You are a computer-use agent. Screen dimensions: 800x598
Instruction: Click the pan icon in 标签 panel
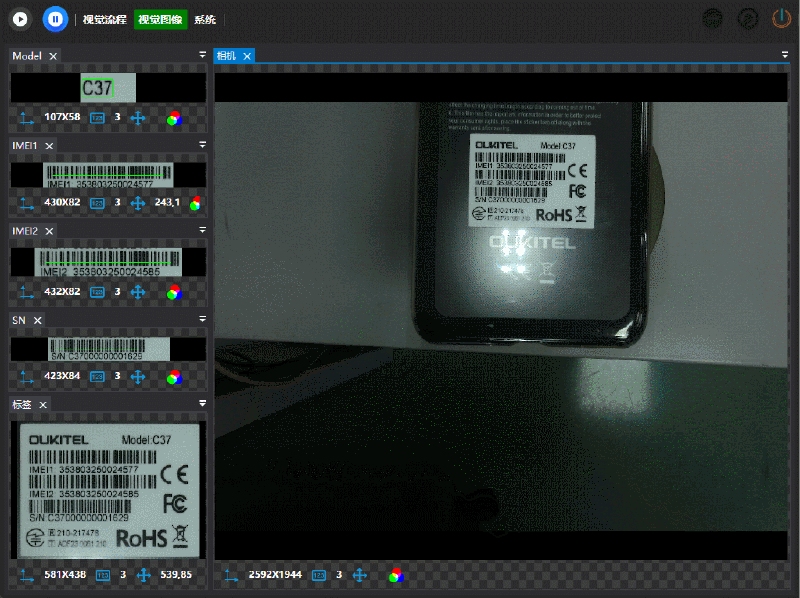tap(143, 575)
